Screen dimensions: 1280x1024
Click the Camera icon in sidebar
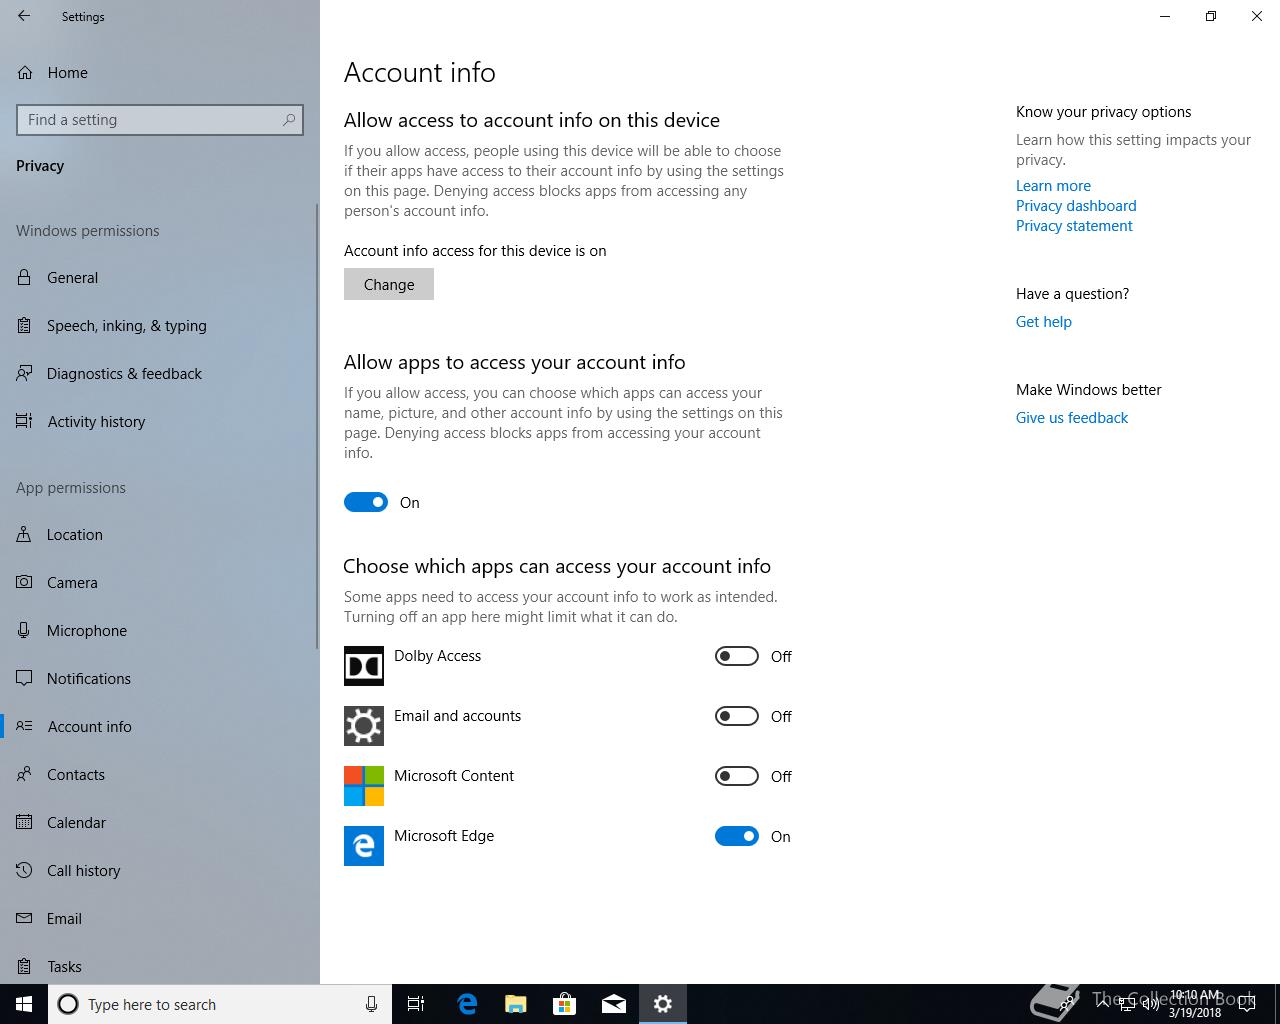[24, 582]
